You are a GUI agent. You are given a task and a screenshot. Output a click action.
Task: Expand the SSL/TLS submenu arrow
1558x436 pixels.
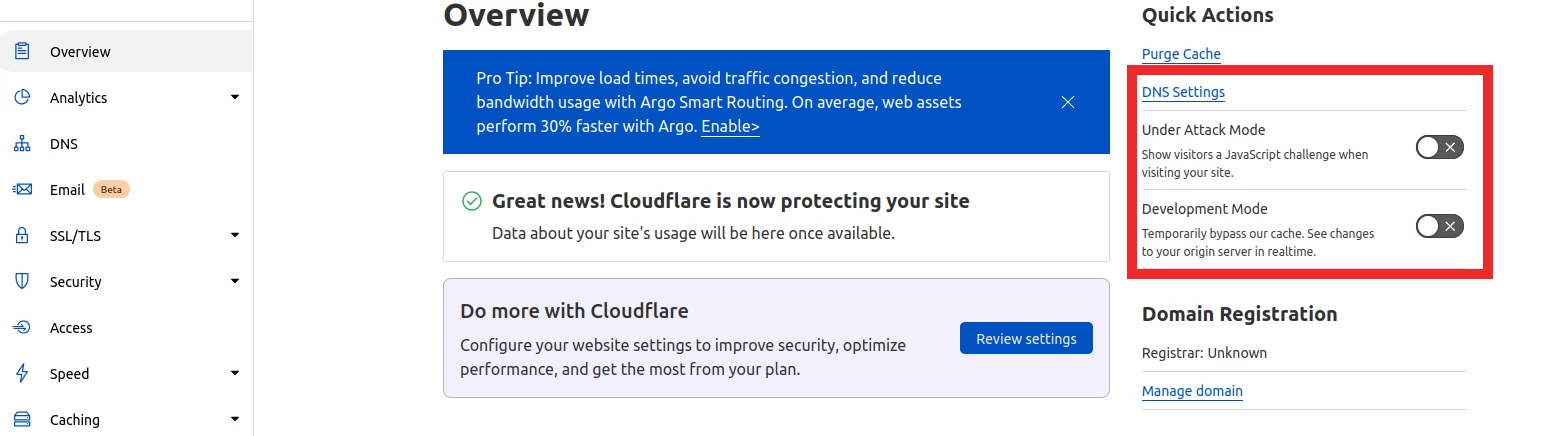[235, 236]
